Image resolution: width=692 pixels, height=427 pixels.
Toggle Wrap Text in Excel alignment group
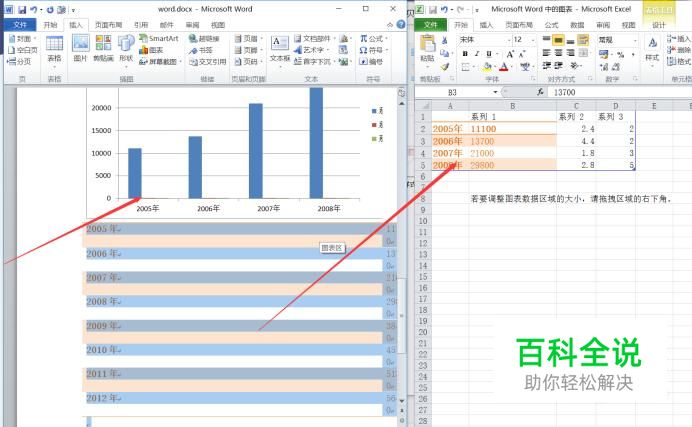[x=583, y=40]
